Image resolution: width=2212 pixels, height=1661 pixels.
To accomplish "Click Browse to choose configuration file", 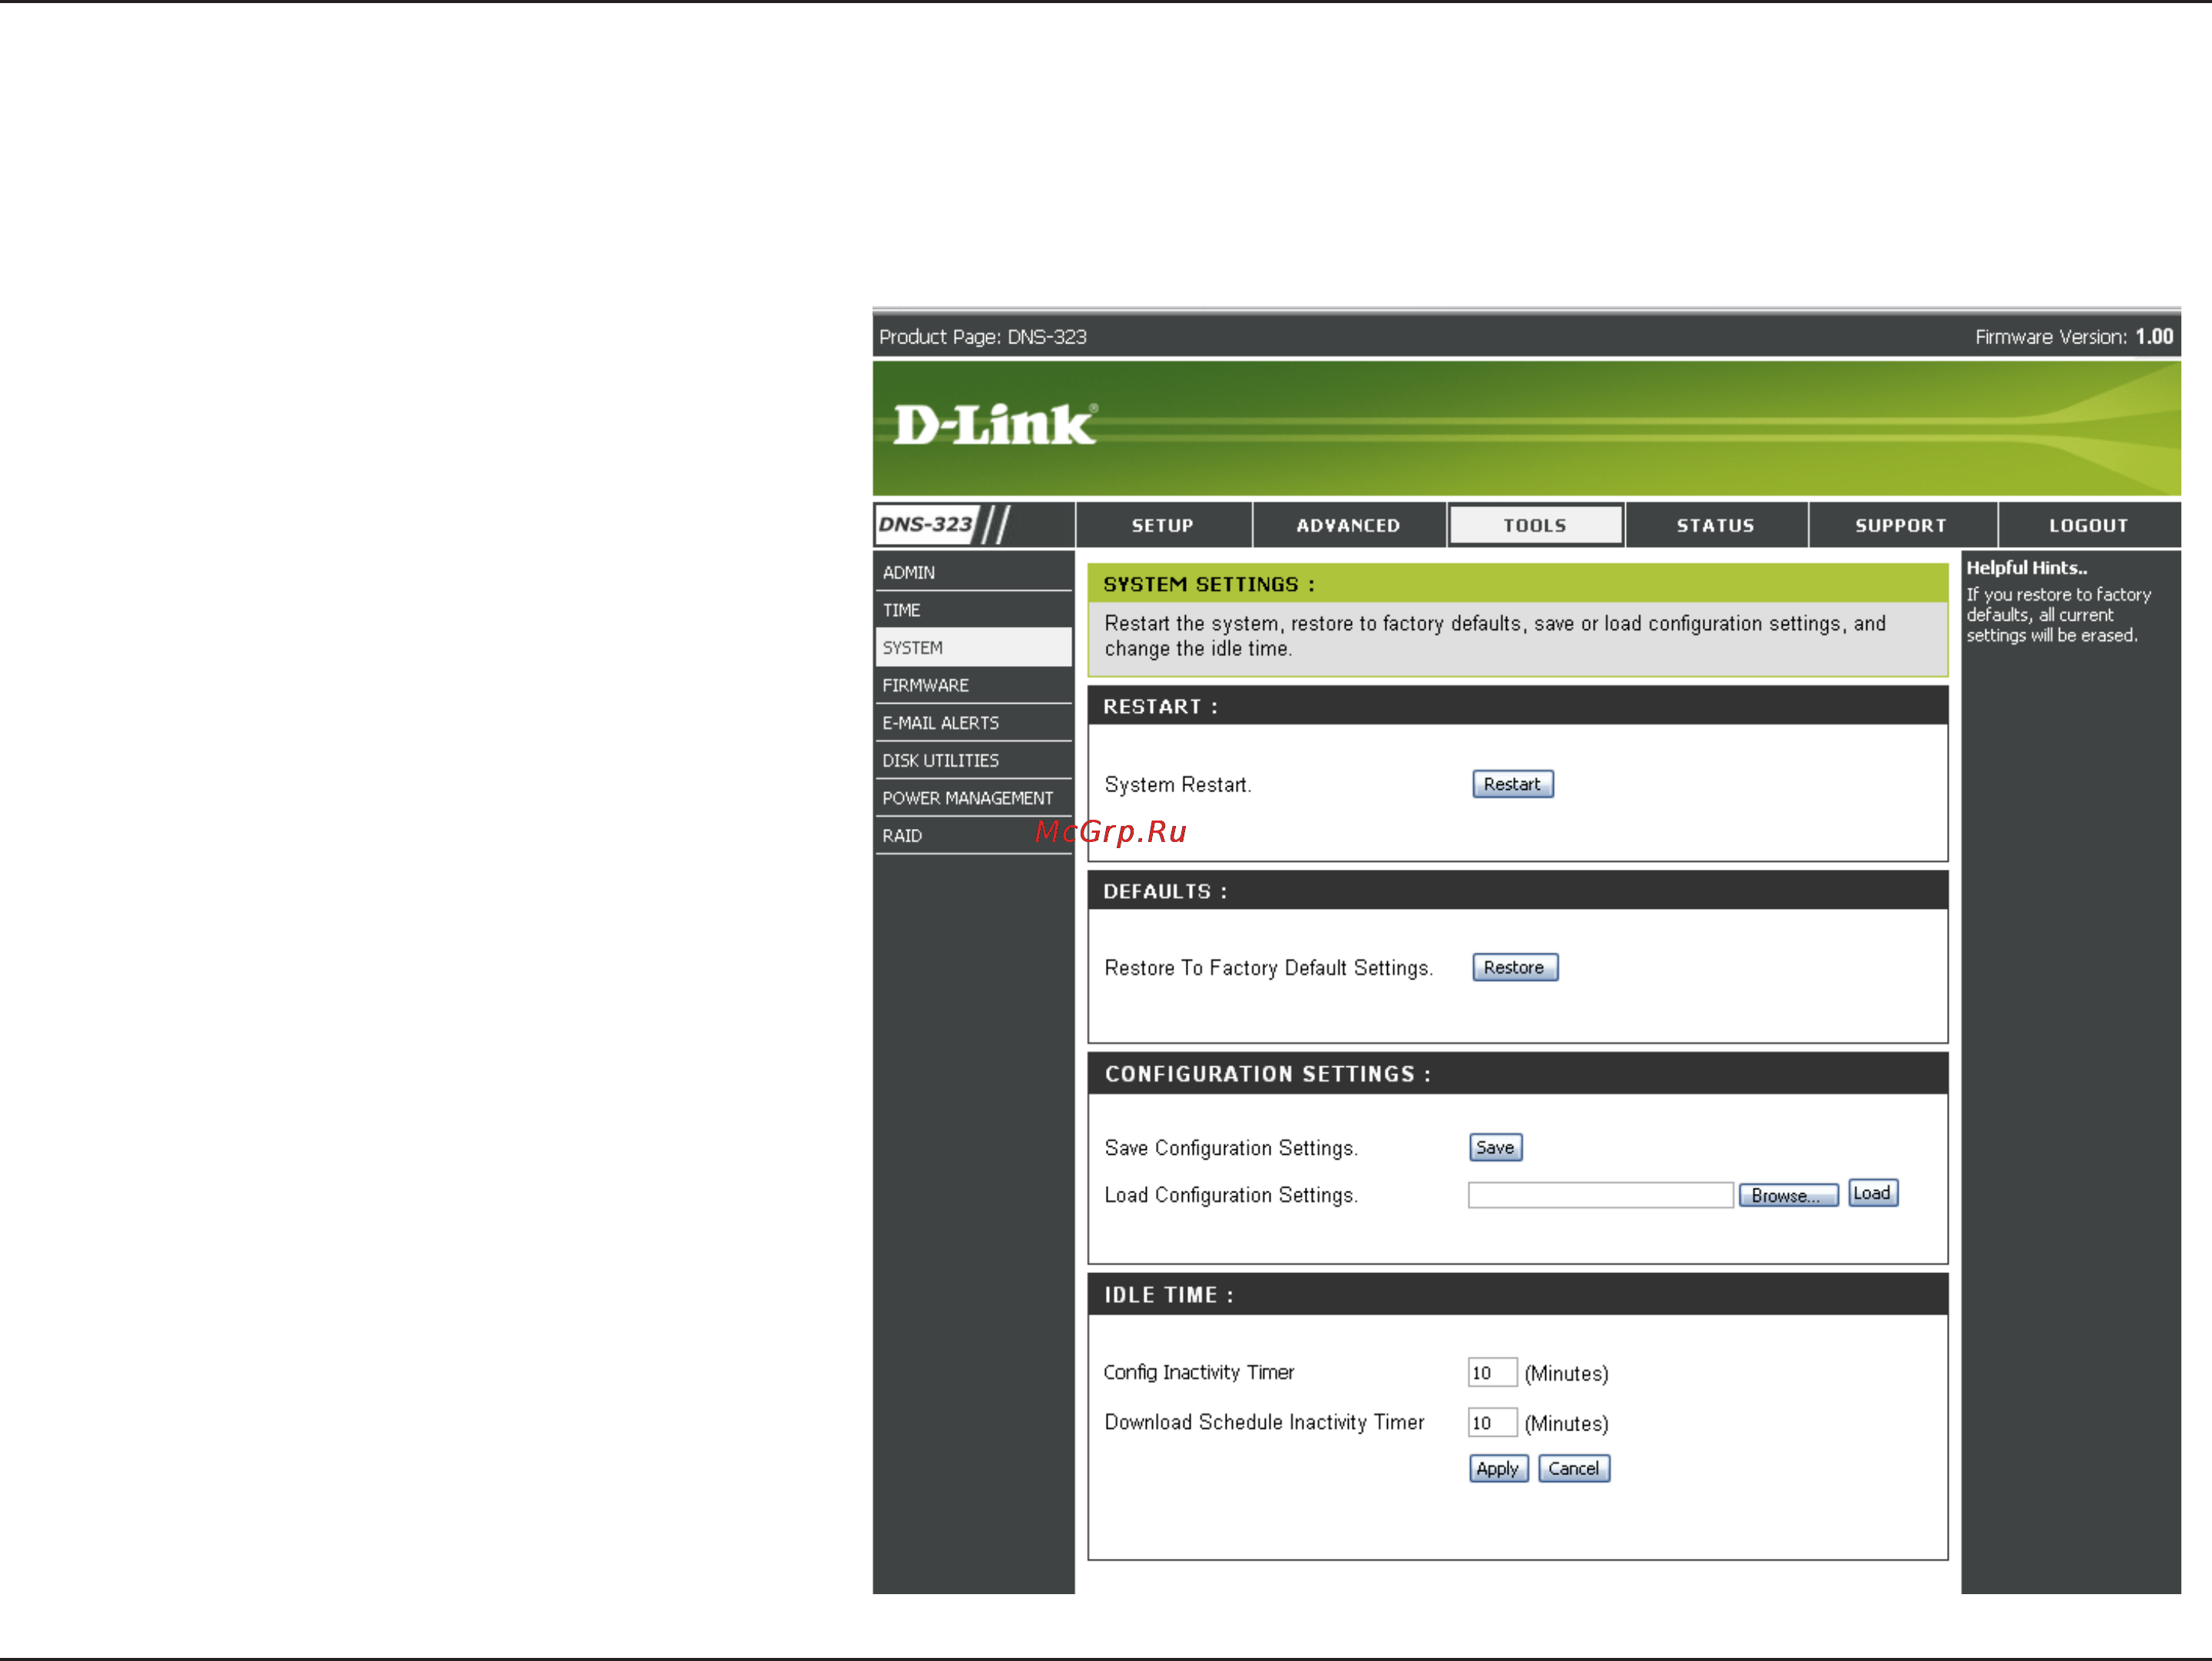I will pyautogui.click(x=1787, y=1195).
